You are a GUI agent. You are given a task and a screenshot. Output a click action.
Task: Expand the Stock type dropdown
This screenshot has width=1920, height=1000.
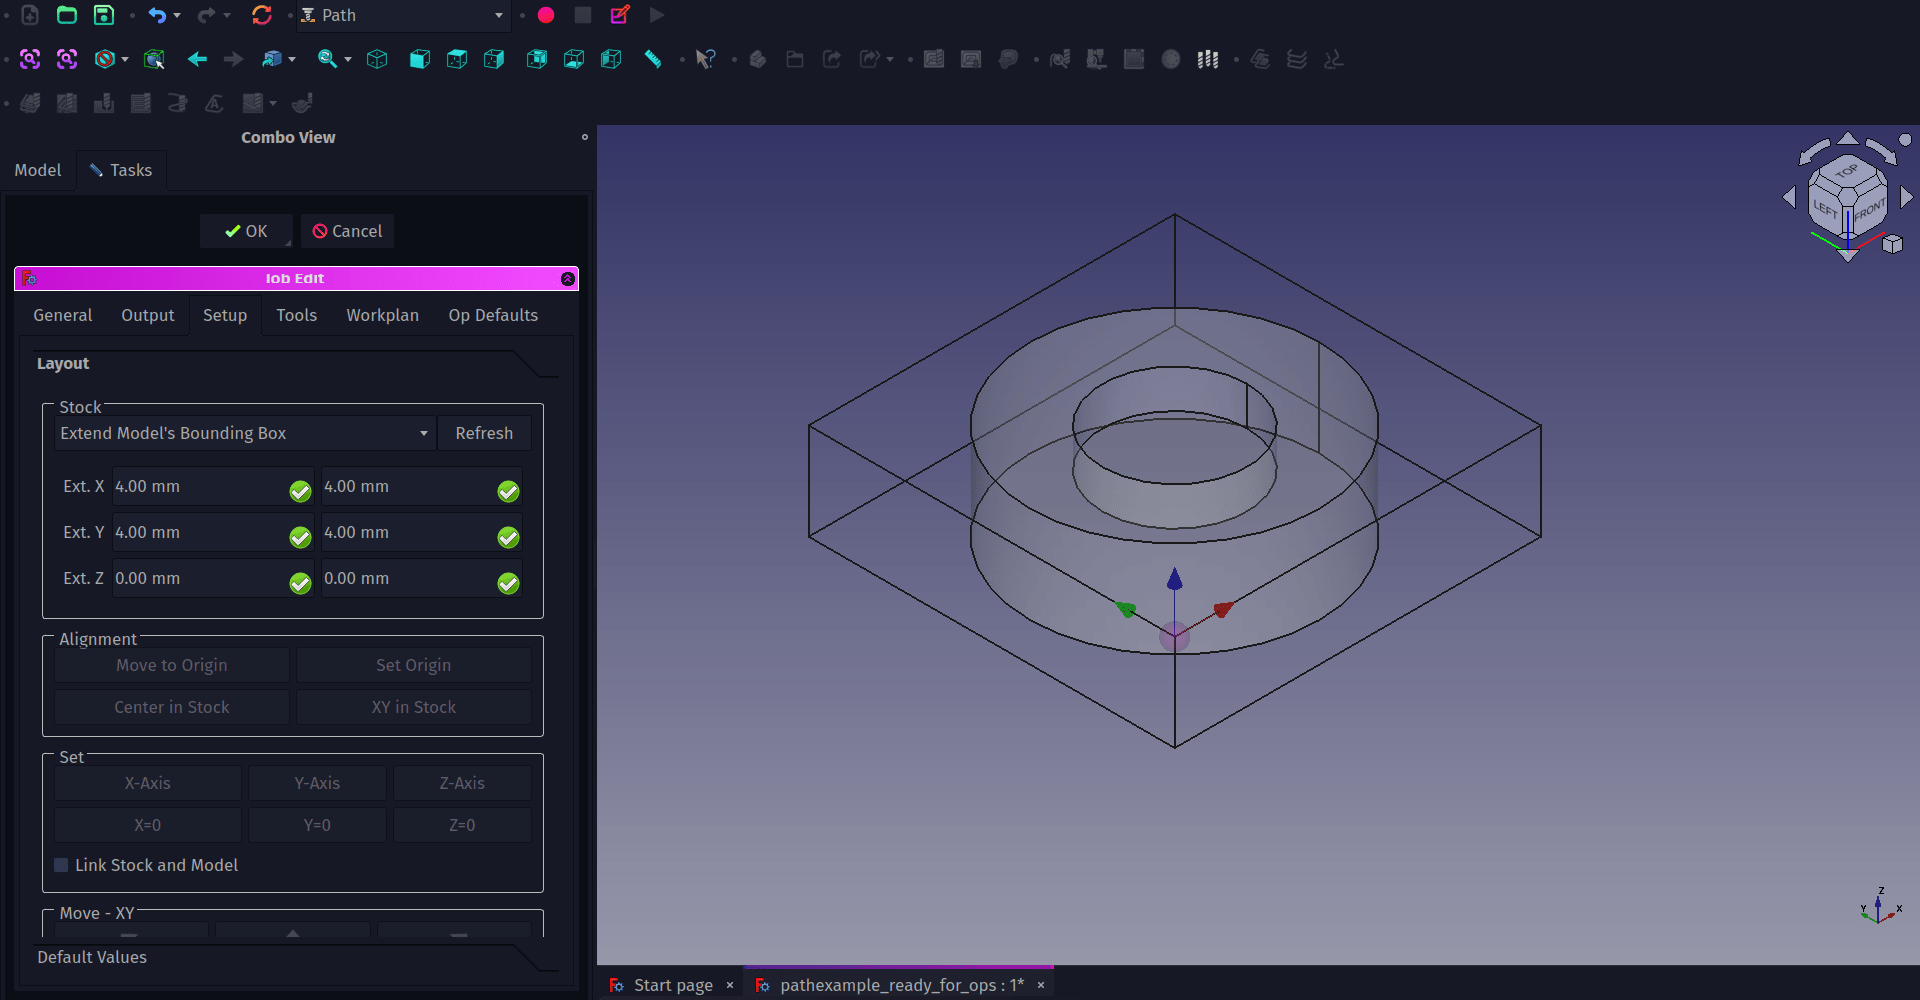[245, 433]
